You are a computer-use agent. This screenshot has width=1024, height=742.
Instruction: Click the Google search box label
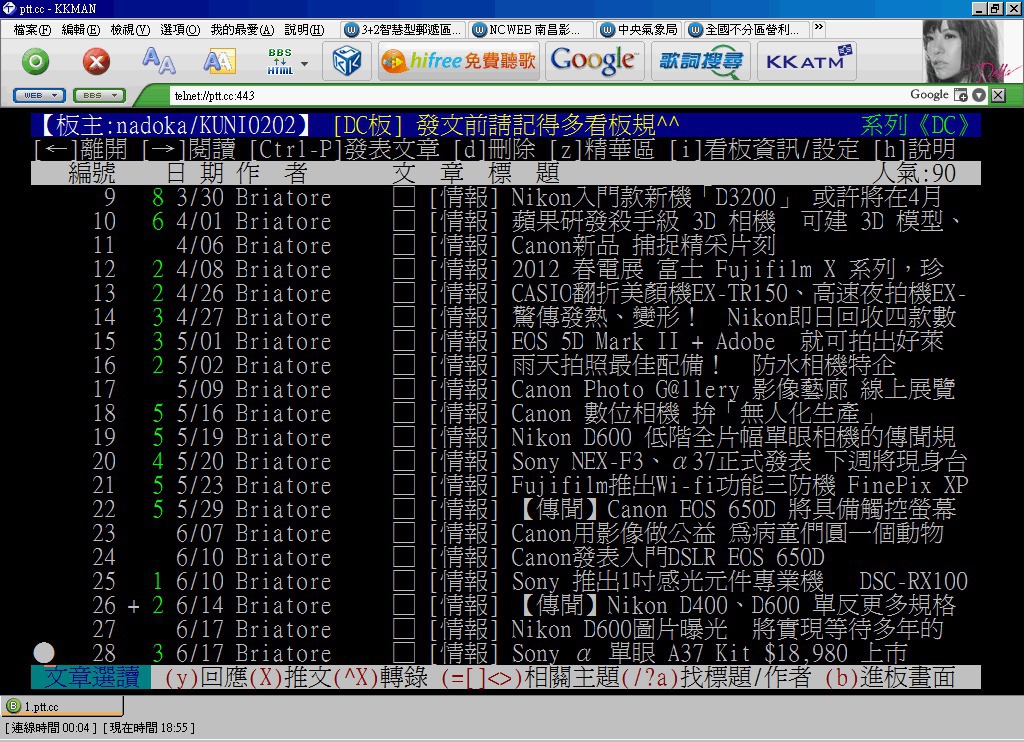pos(929,95)
